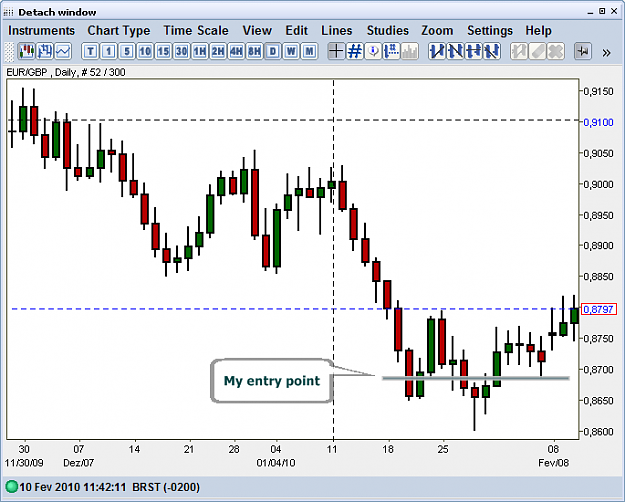The image size is (625, 502).
Task: Click the greyed delete X icon
Action: [x=556, y=51]
